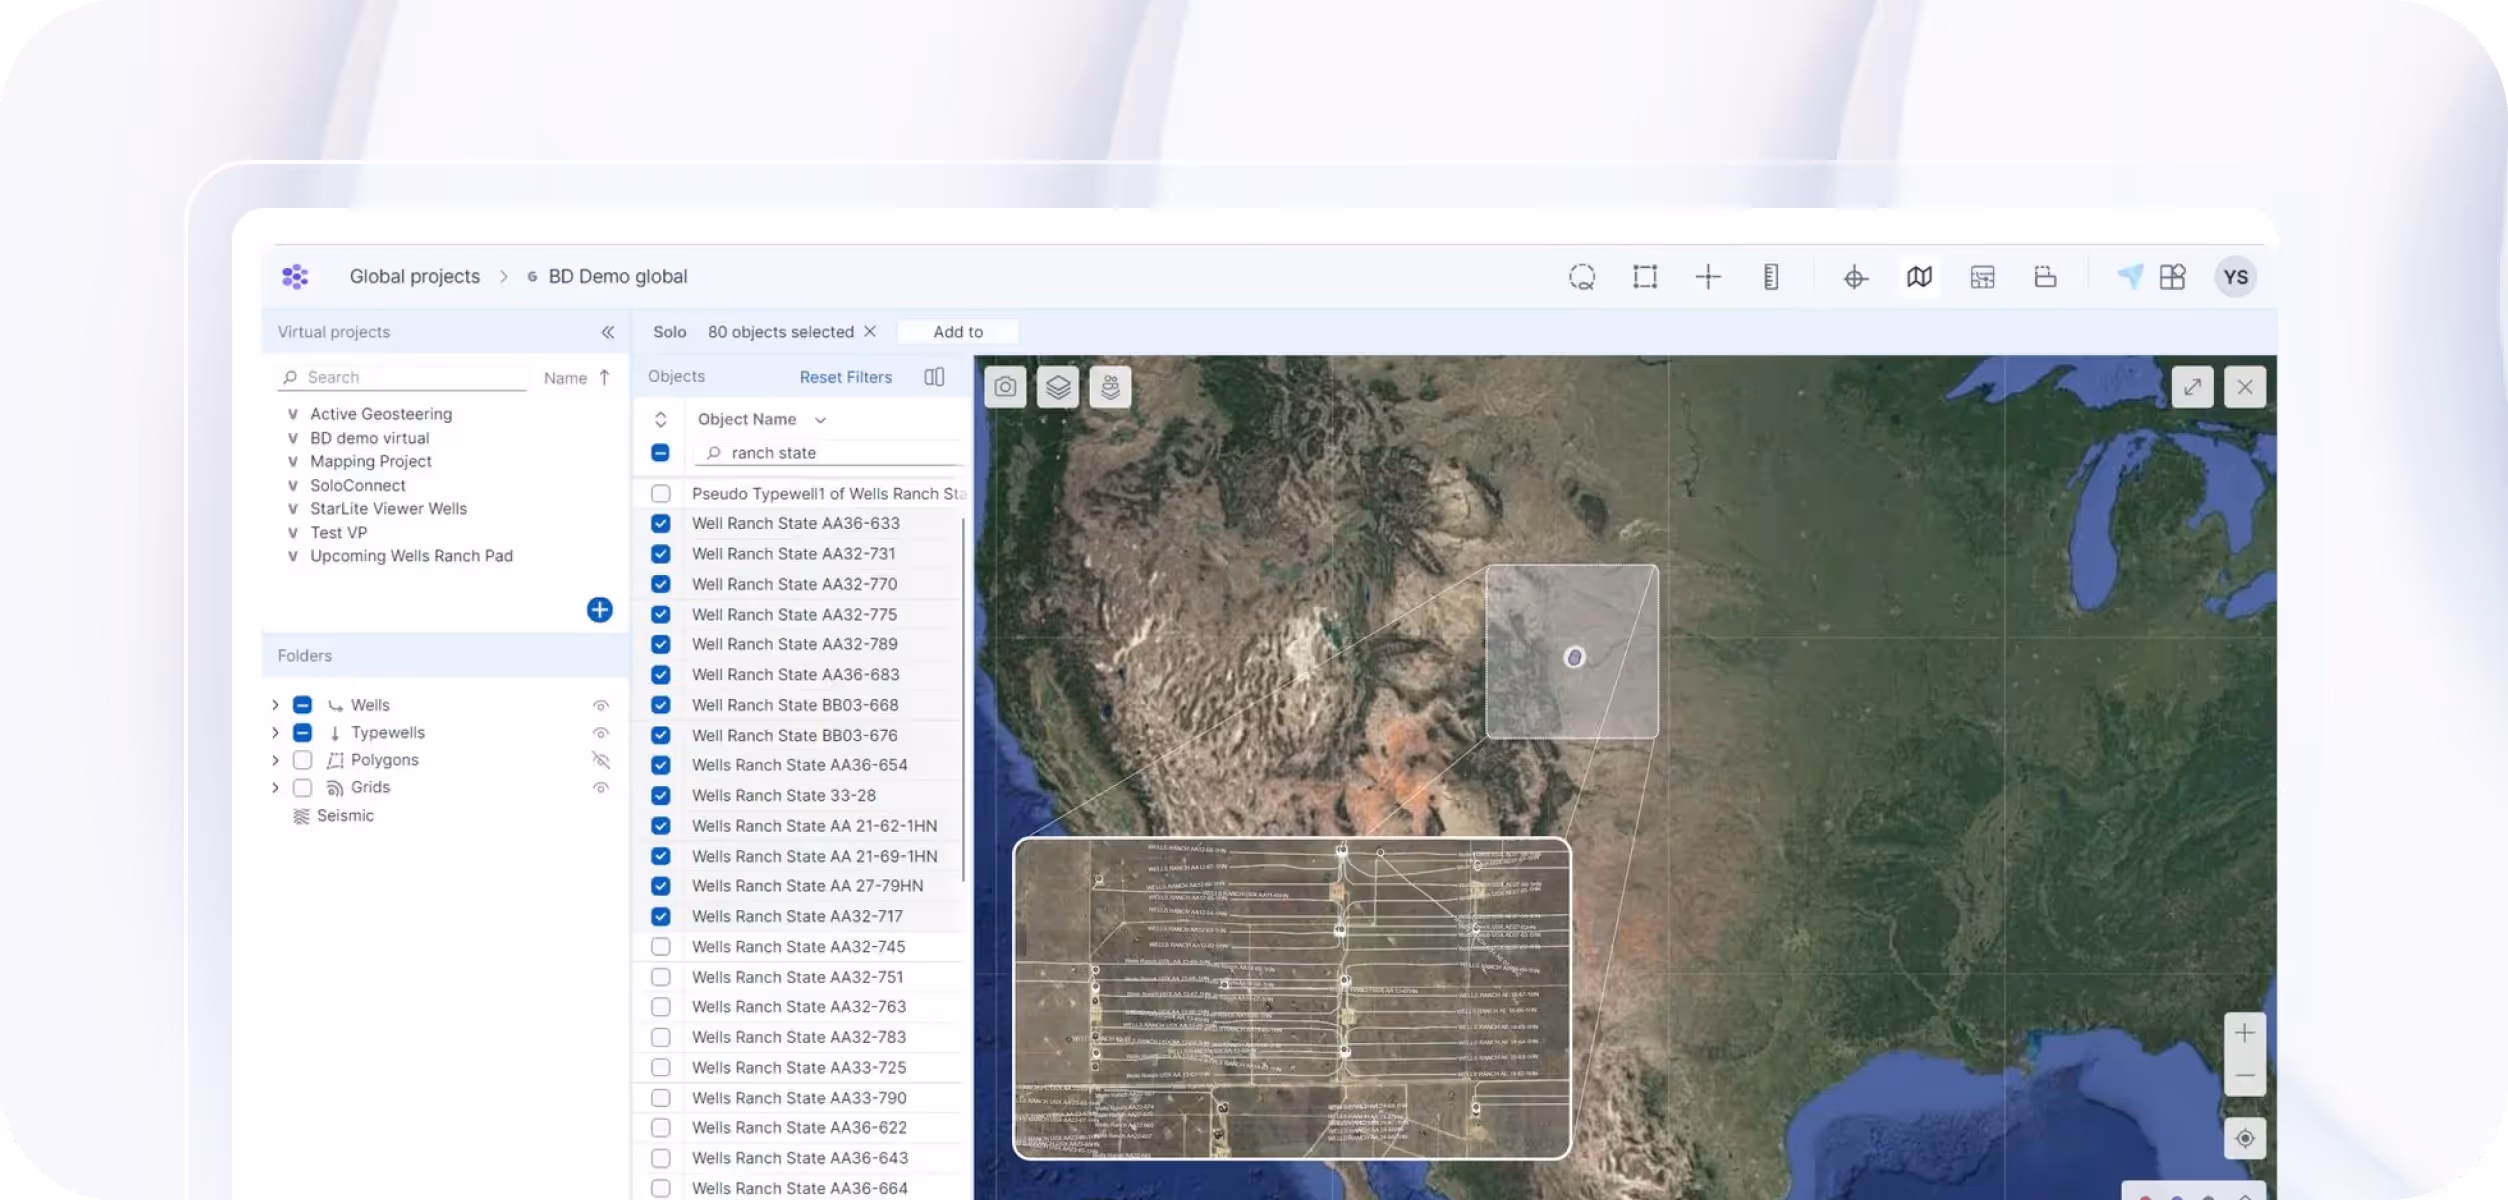
Task: Click the objects list scrollbar
Action: (963, 700)
